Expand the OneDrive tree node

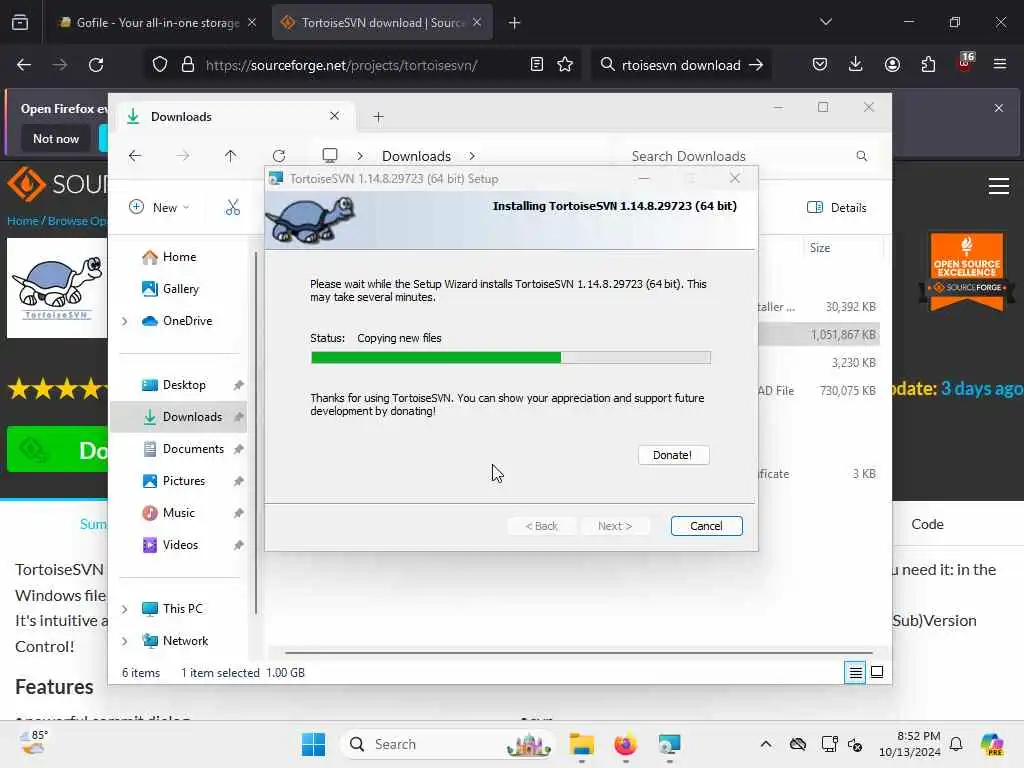[125, 321]
